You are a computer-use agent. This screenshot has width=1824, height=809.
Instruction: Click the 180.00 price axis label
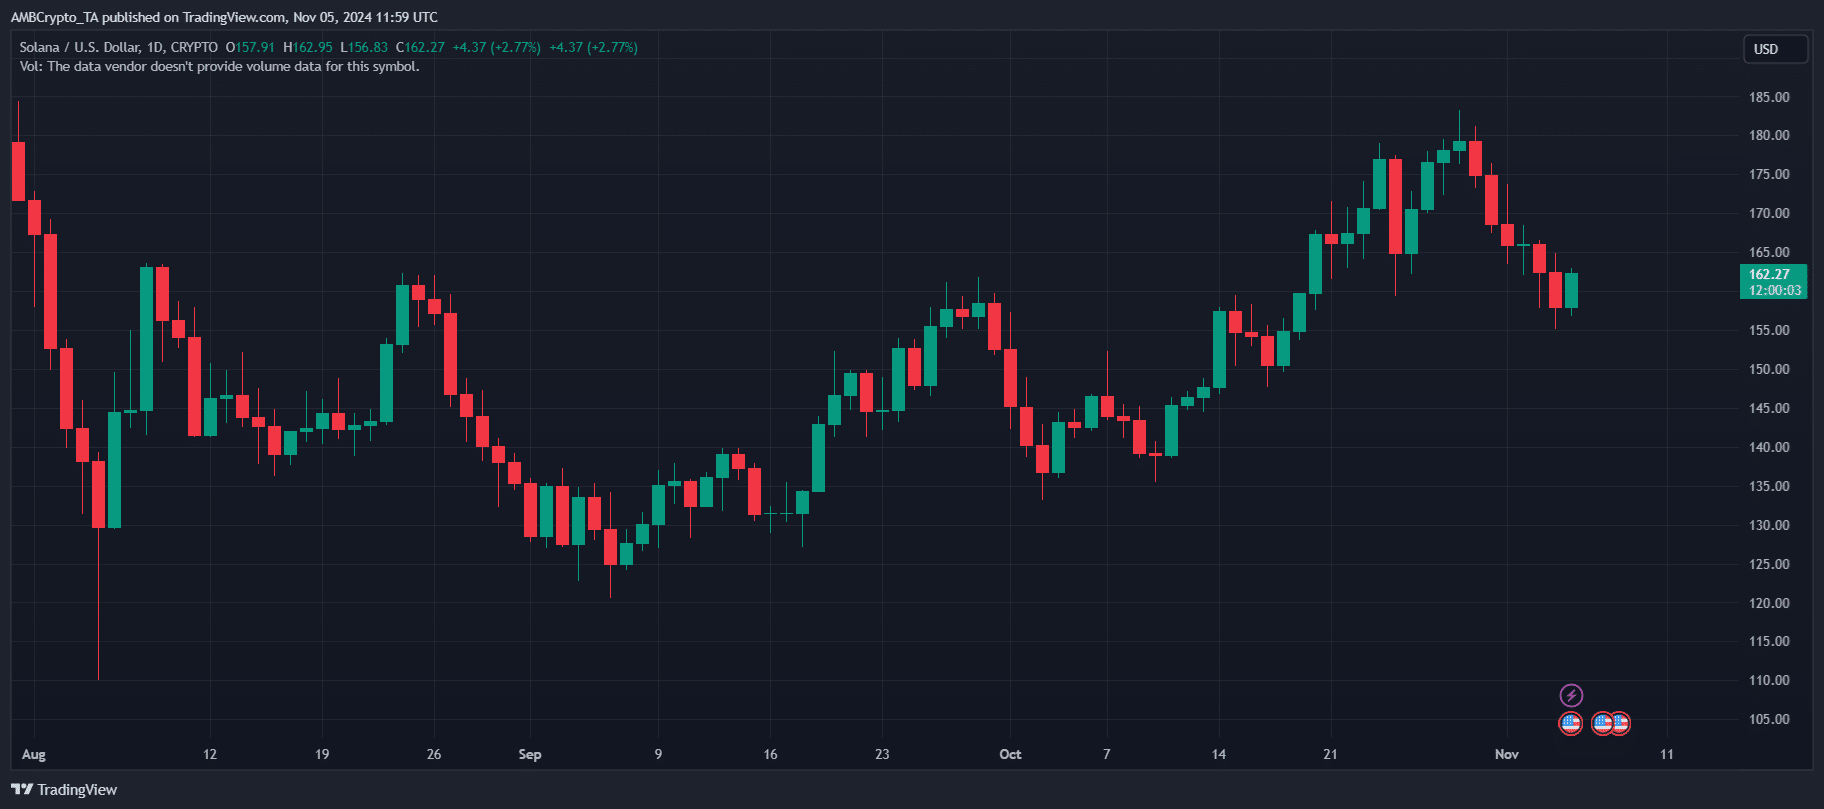tap(1769, 135)
